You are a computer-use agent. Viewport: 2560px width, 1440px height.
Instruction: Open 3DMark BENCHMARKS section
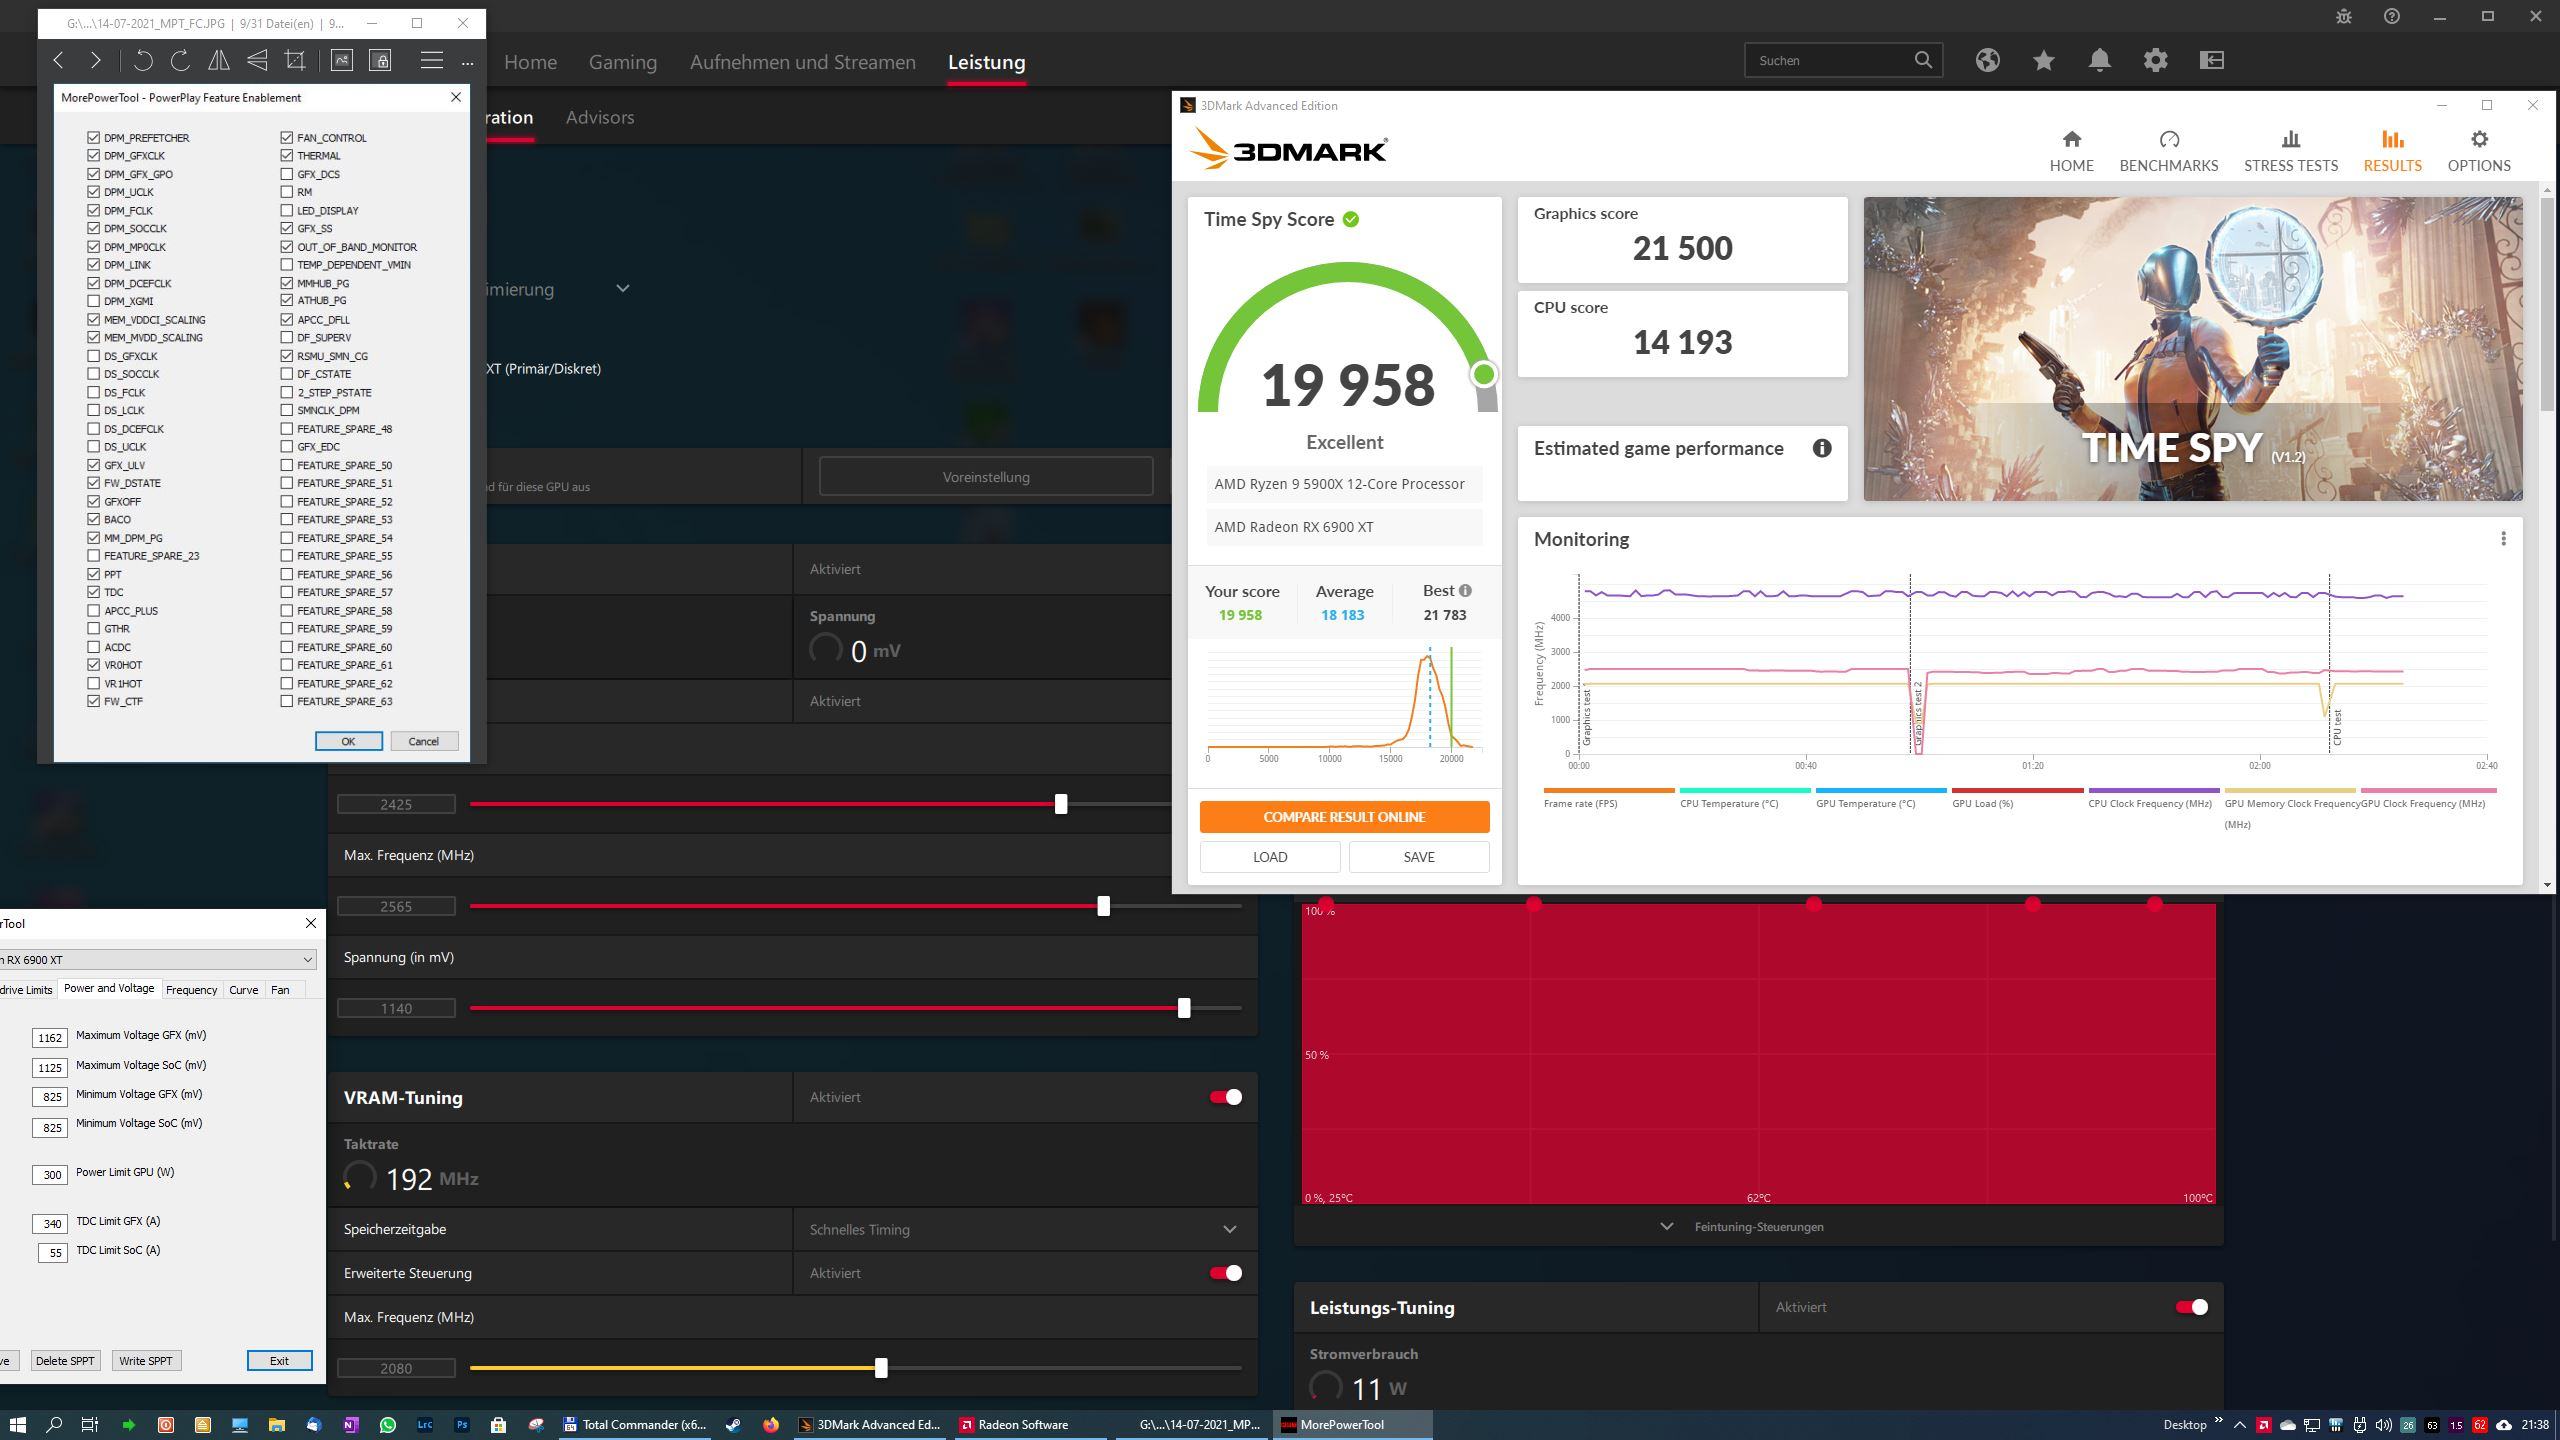(x=2169, y=151)
